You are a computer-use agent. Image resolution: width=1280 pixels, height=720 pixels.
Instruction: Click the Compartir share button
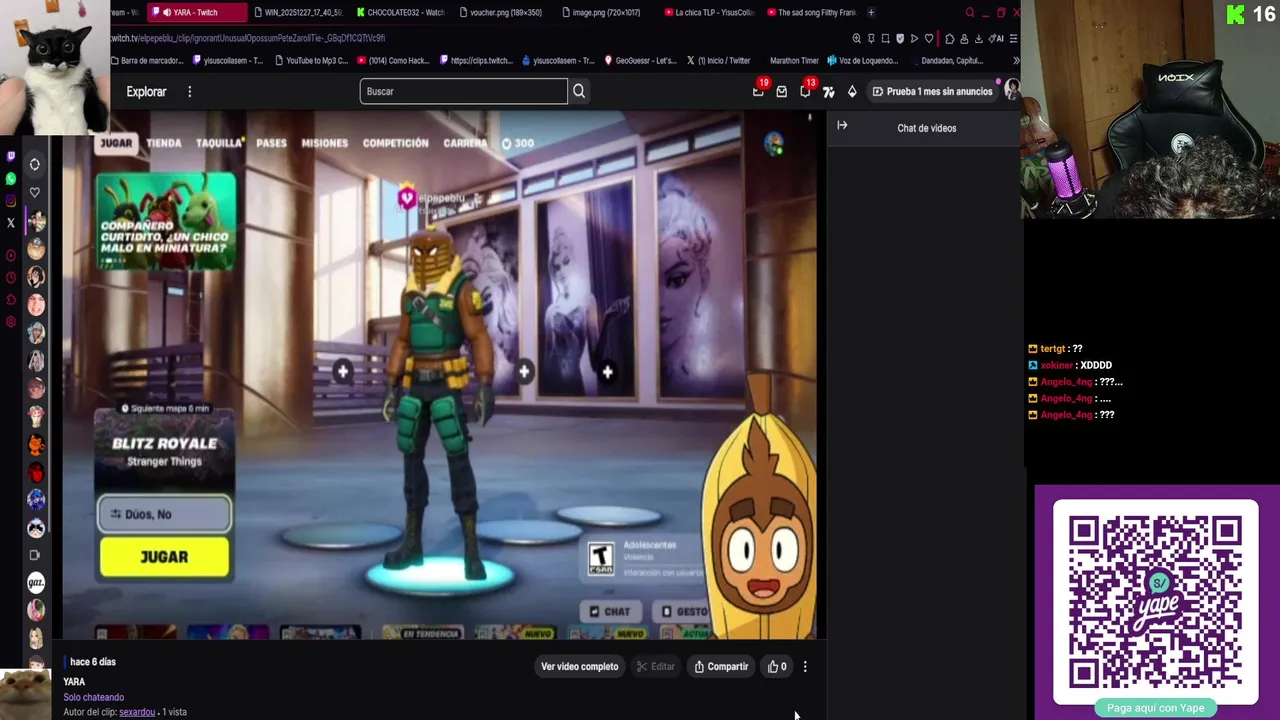(721, 666)
